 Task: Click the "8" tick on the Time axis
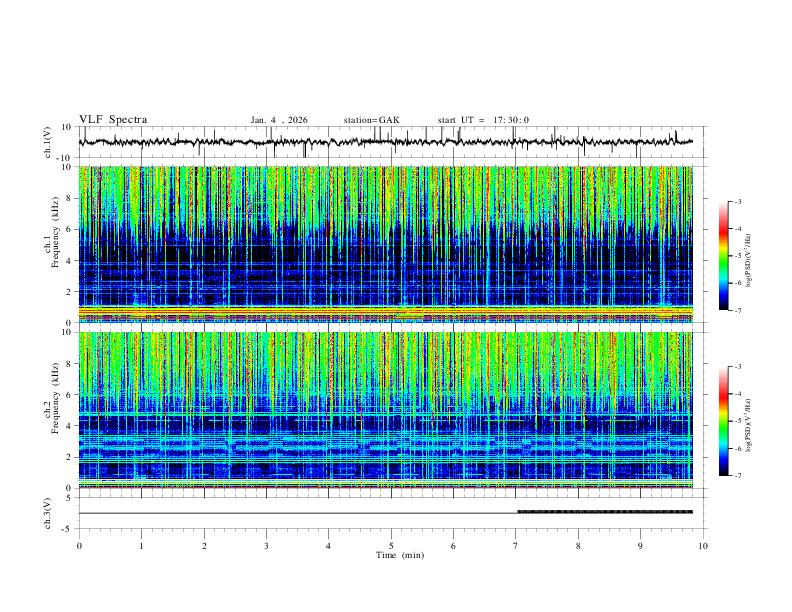point(578,546)
